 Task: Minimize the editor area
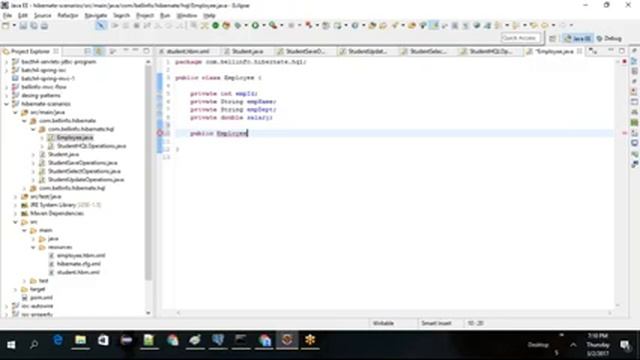pos(611,51)
